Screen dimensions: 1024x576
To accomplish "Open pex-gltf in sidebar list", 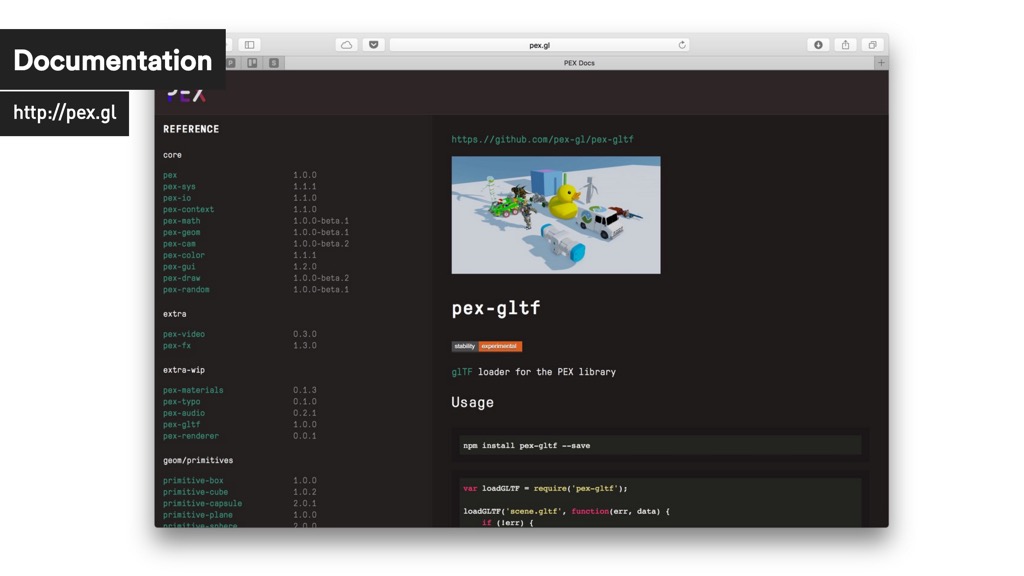I will click(182, 424).
